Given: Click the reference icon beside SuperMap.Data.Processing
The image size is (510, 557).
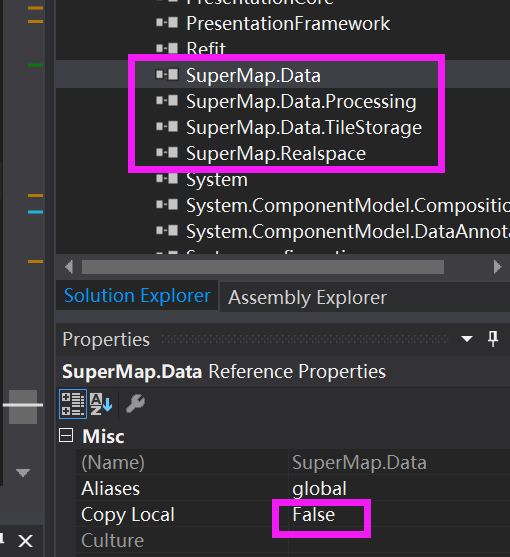Looking at the screenshot, I should click(167, 101).
